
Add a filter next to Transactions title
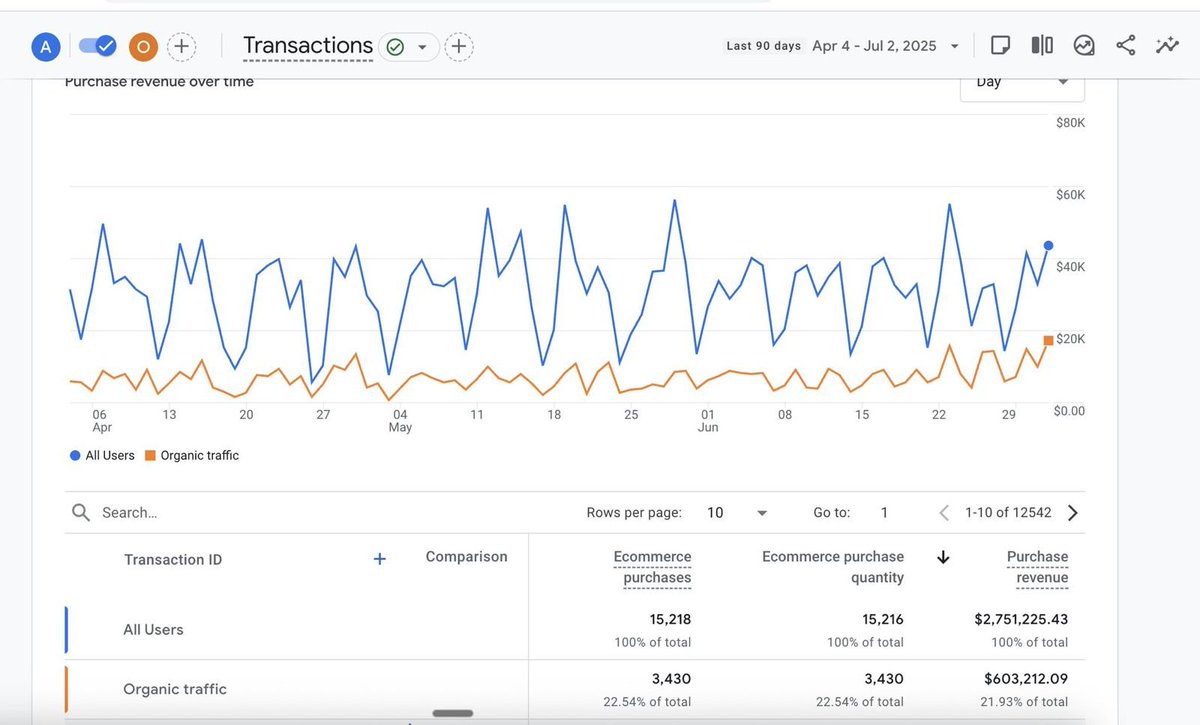[x=458, y=46]
